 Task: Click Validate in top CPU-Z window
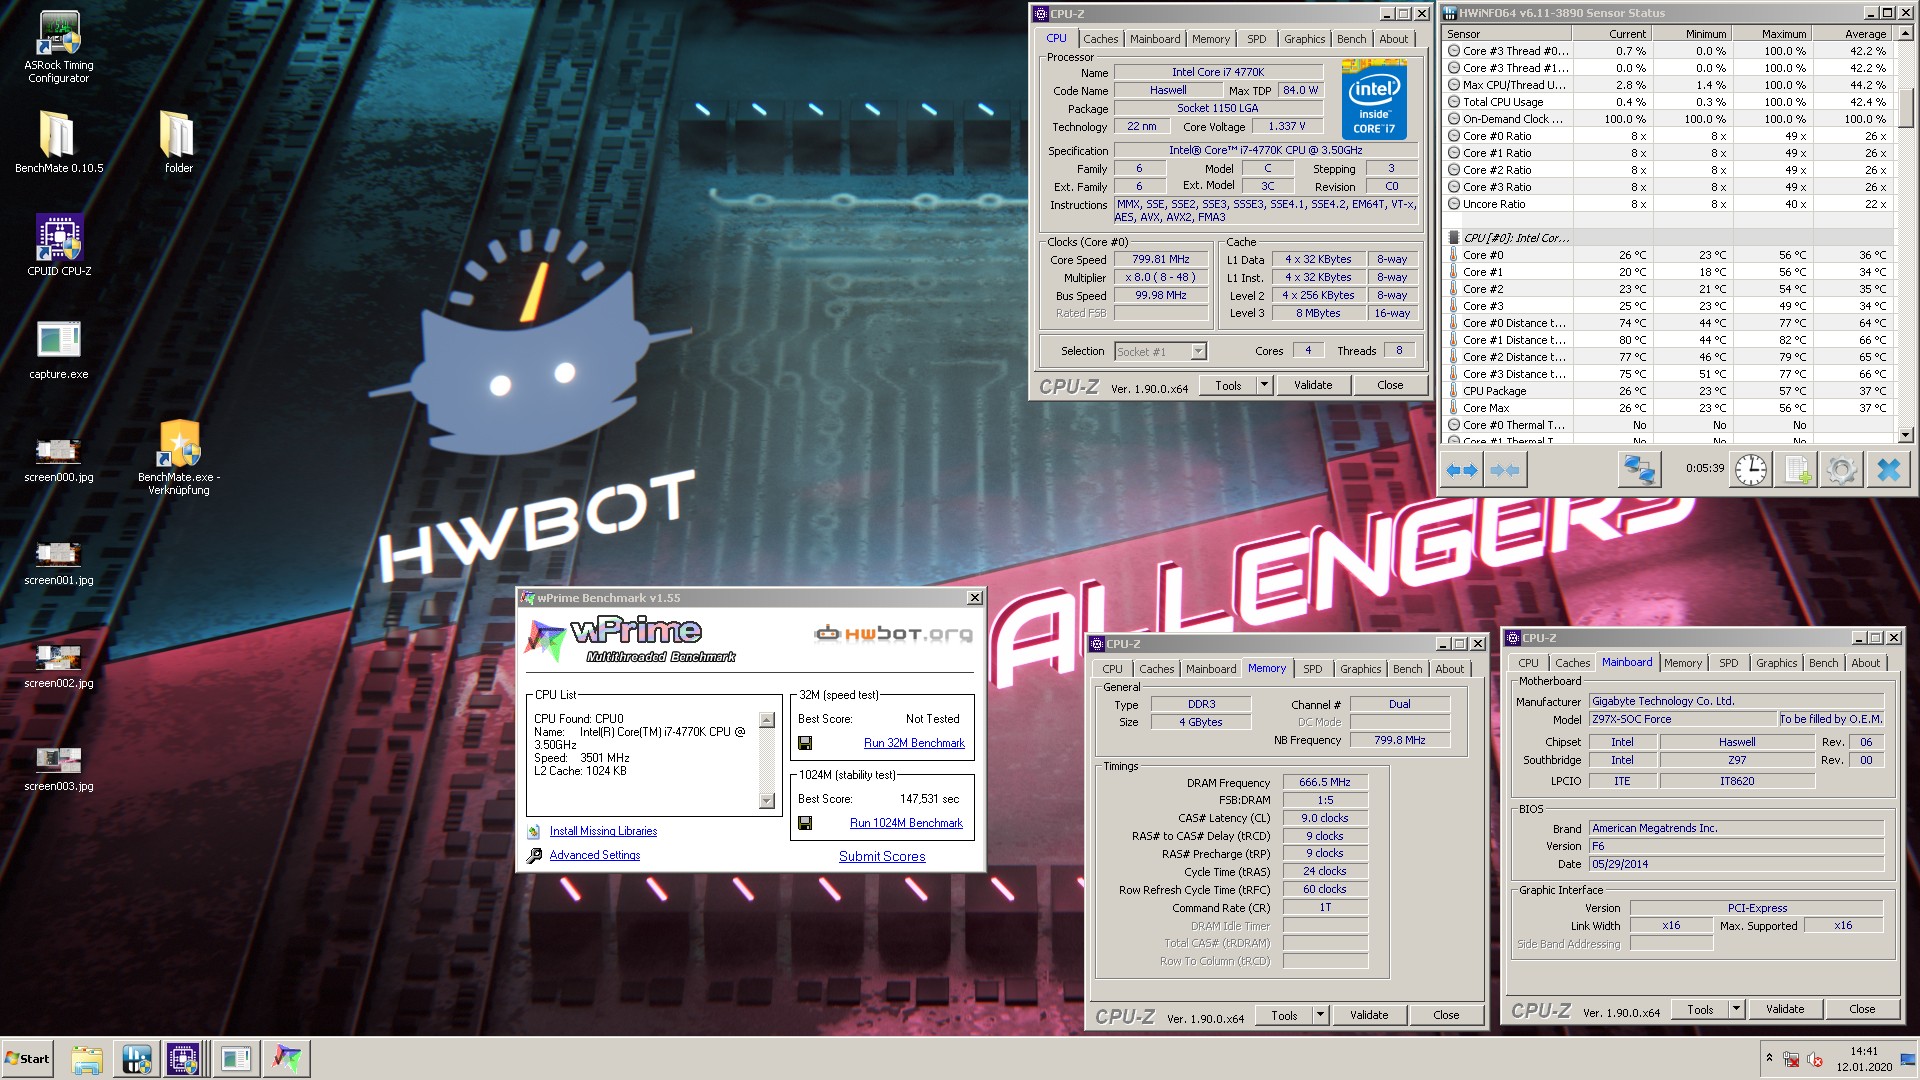pos(1313,385)
